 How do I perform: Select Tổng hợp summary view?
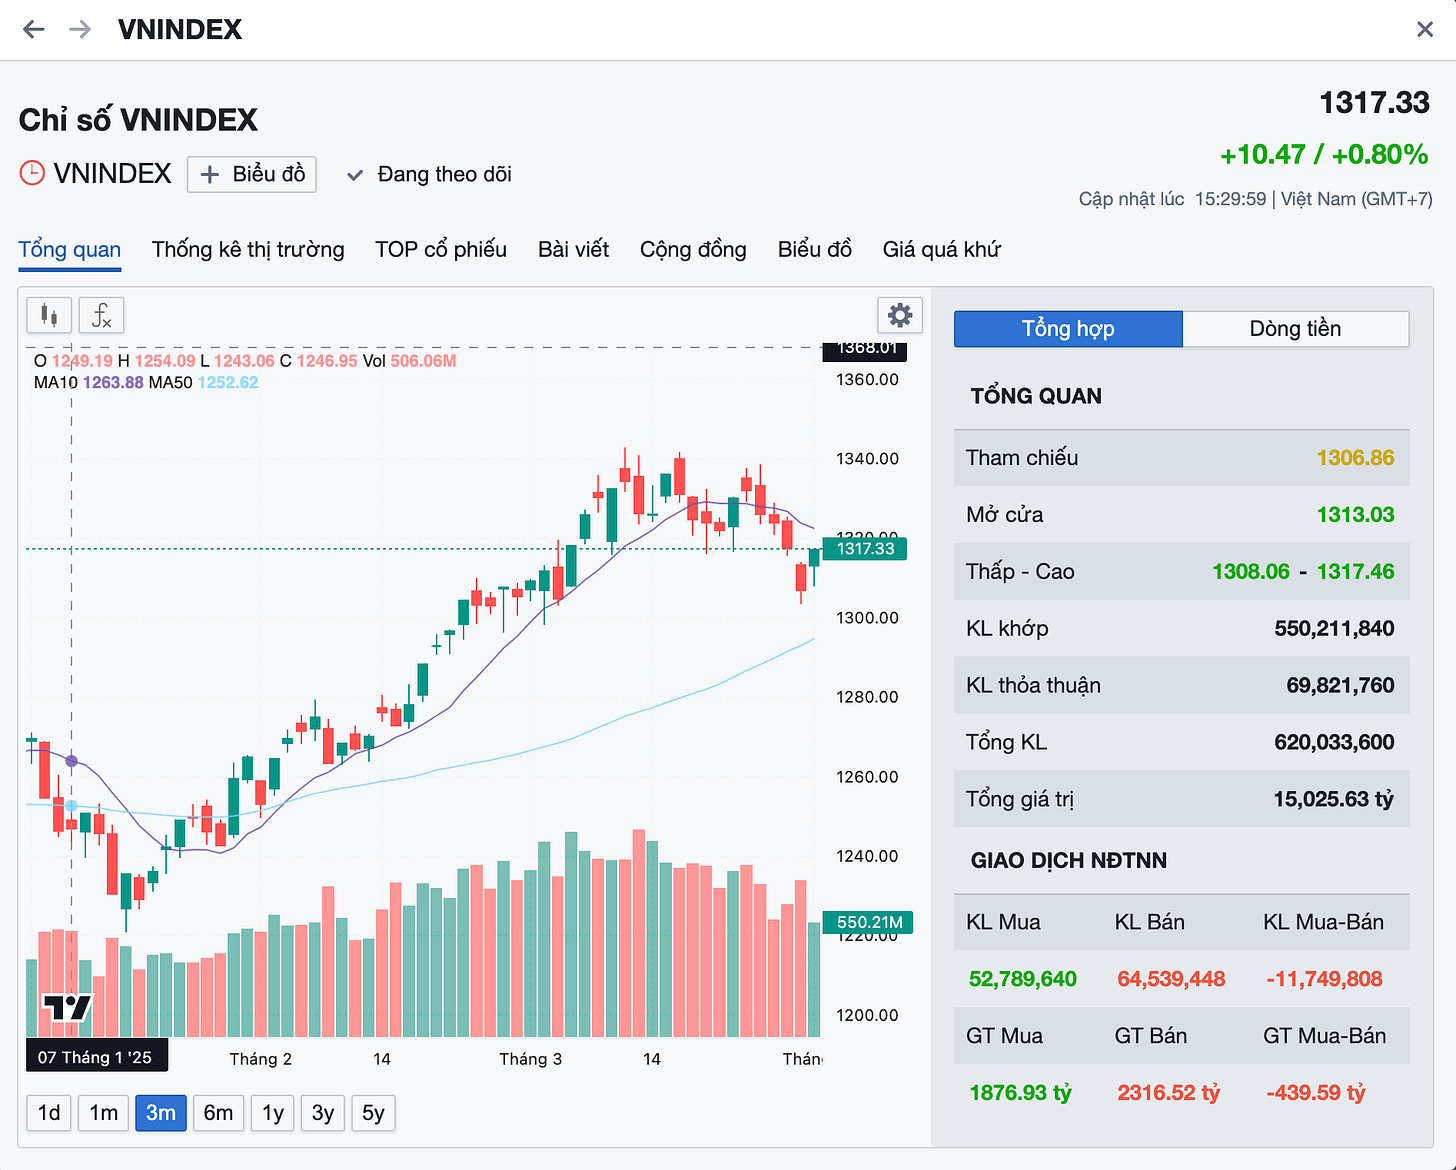coord(1068,329)
